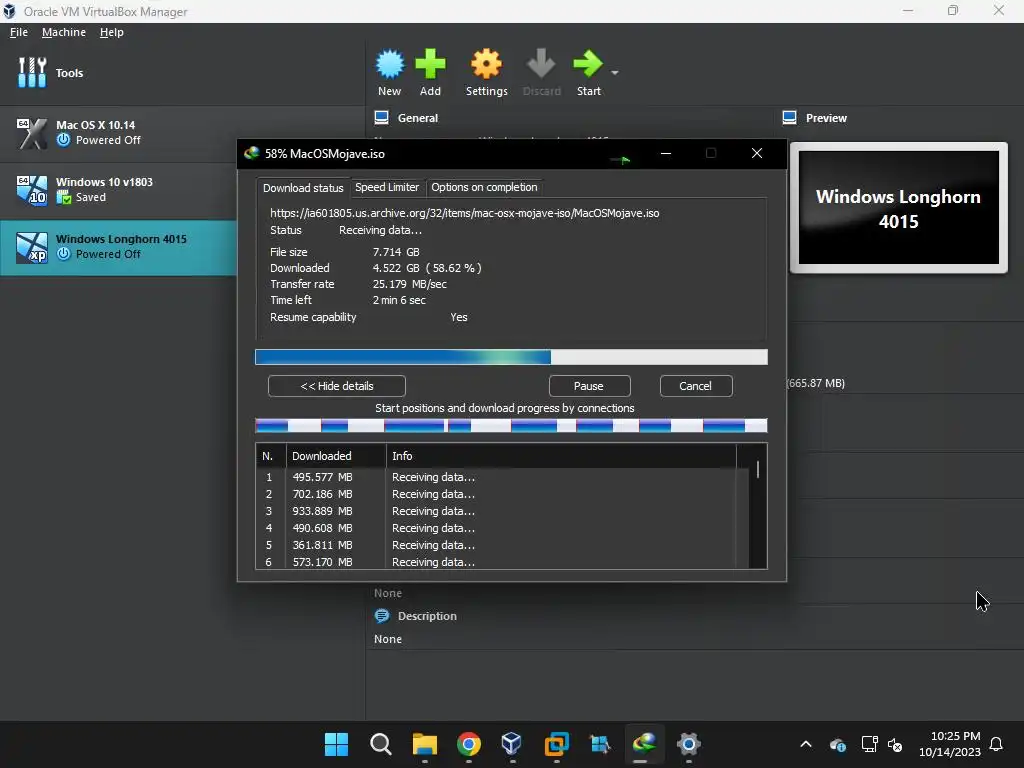Click the VMware icon in taskbar
The height and width of the screenshot is (768, 1024).
[x=556, y=744]
